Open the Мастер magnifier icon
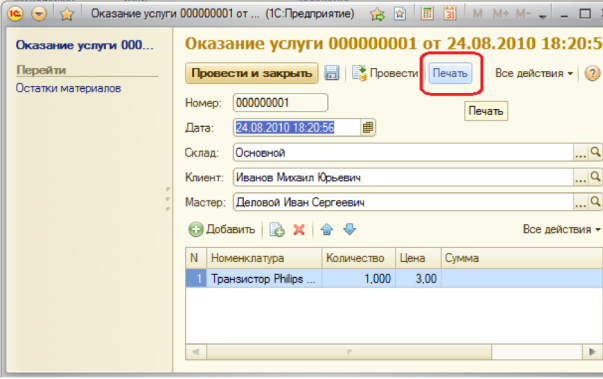 [595, 202]
